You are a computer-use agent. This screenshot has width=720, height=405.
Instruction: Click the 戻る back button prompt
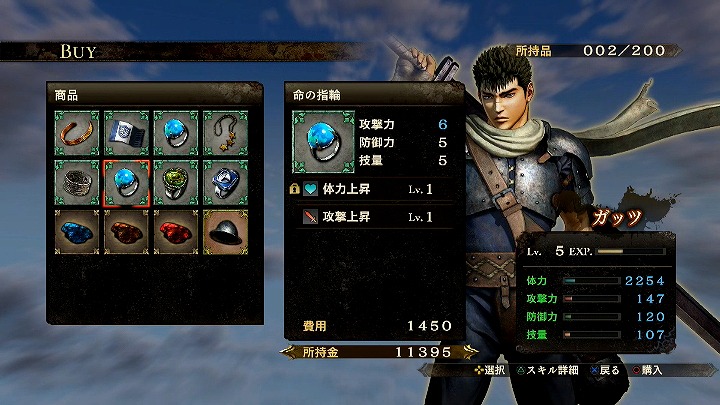coord(605,370)
